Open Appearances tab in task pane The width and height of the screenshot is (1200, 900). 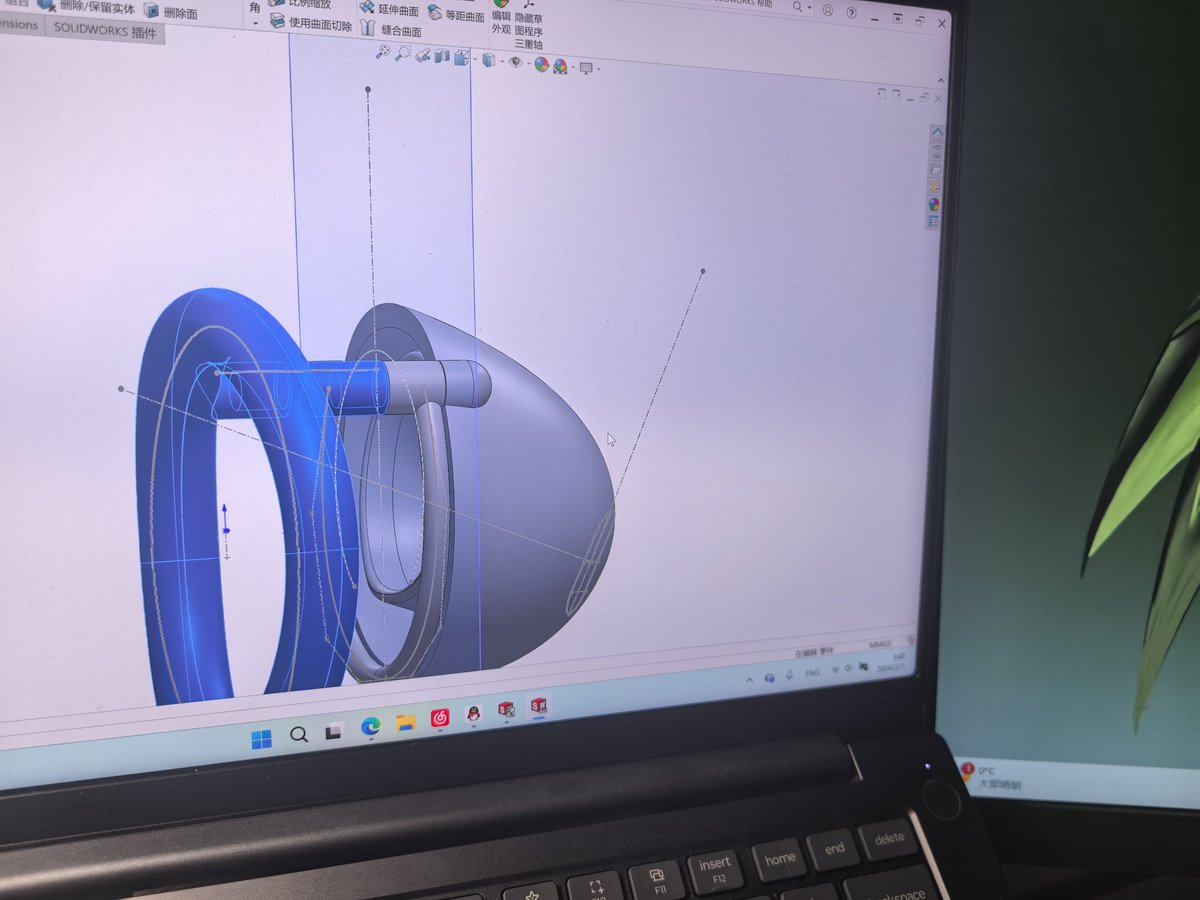(934, 204)
